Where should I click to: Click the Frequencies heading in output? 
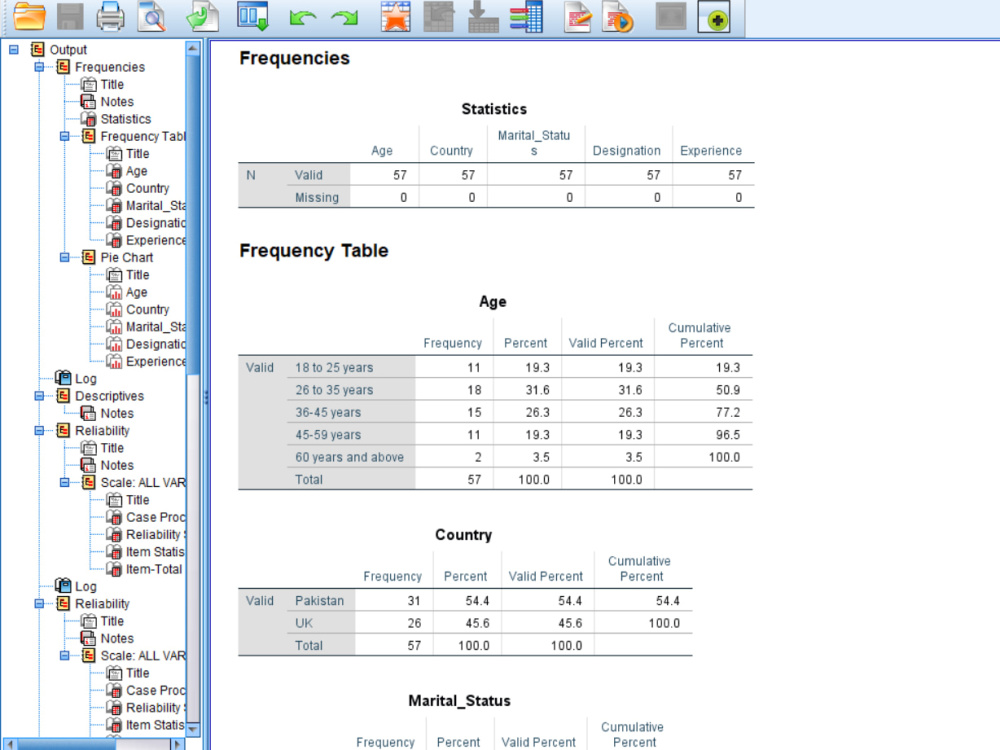[295, 58]
